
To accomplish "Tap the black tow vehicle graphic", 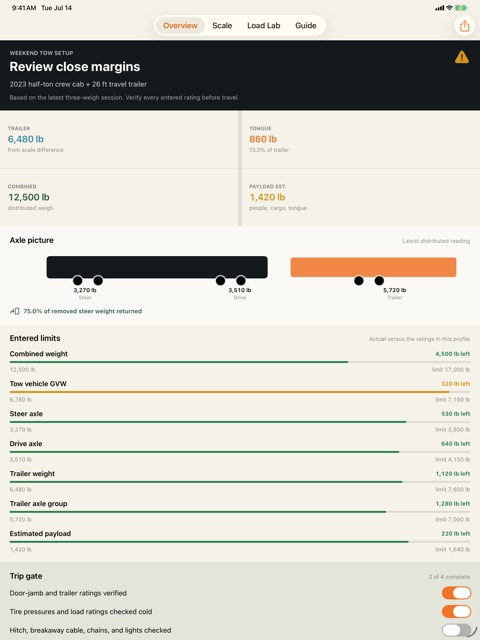I will pos(157,267).
